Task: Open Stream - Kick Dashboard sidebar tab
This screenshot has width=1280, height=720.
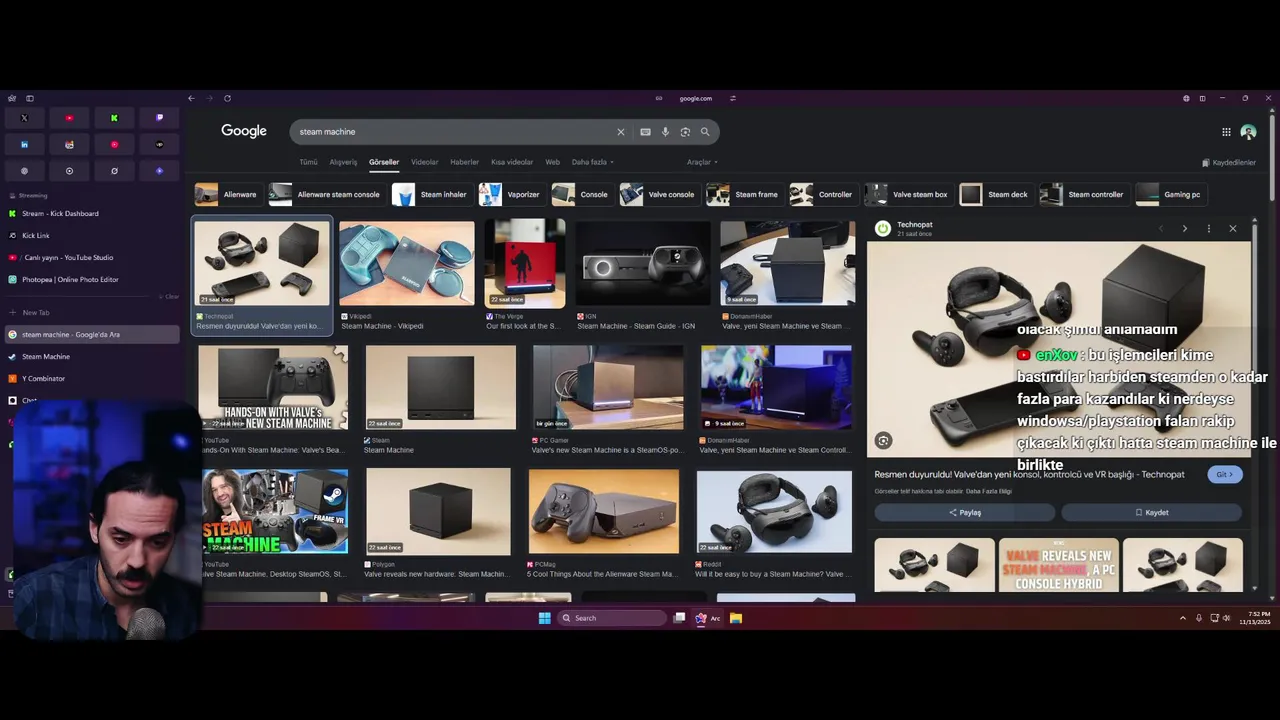Action: 92,213
